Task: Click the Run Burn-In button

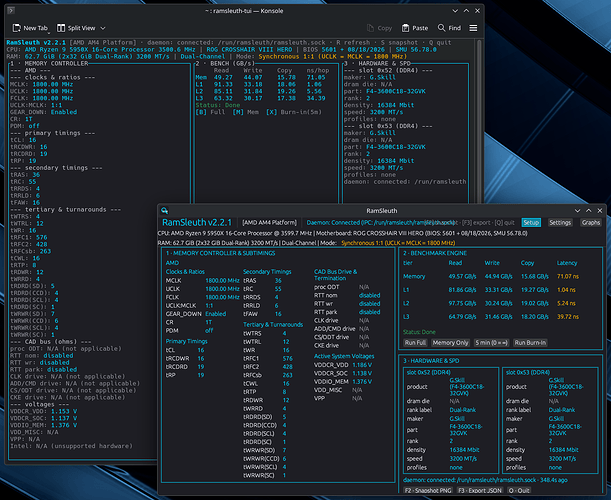Action: [x=530, y=343]
